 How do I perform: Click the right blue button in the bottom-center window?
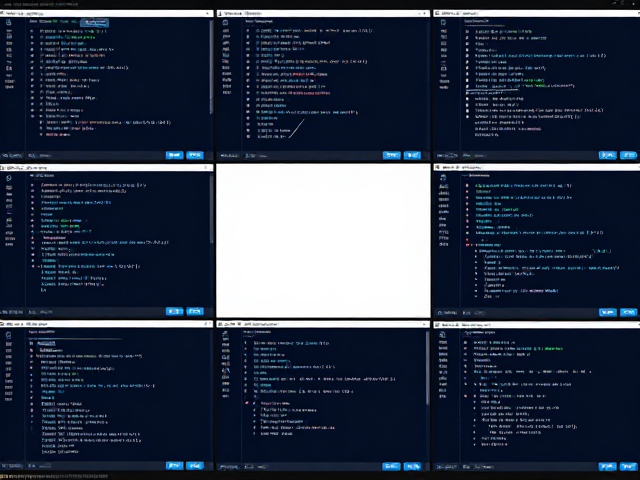[x=412, y=466]
